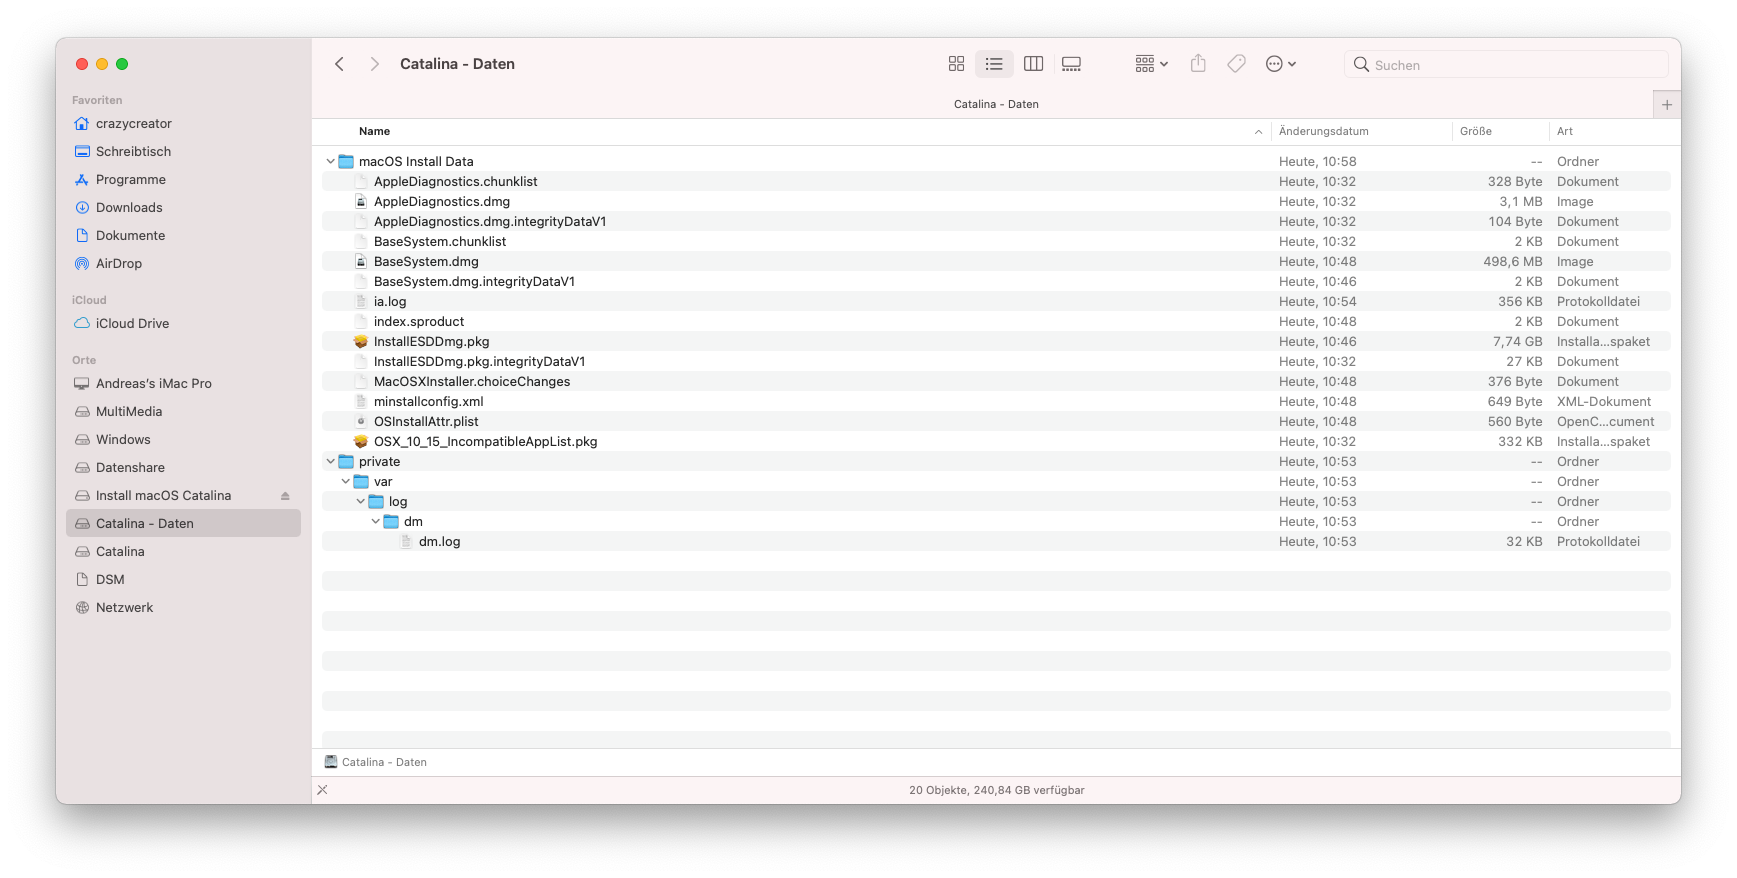Screen dimensions: 1737x878
Task: Click the Suchen search field
Action: (x=1506, y=65)
